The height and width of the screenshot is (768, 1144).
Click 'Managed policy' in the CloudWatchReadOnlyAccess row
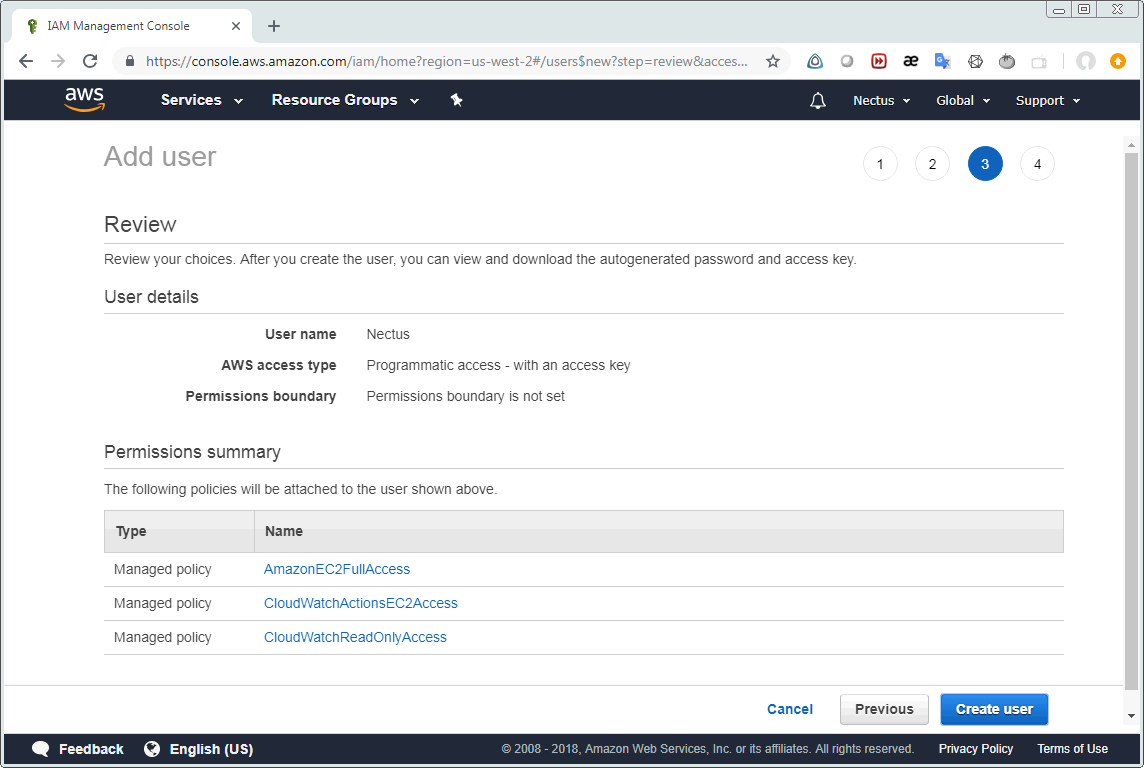click(x=163, y=637)
